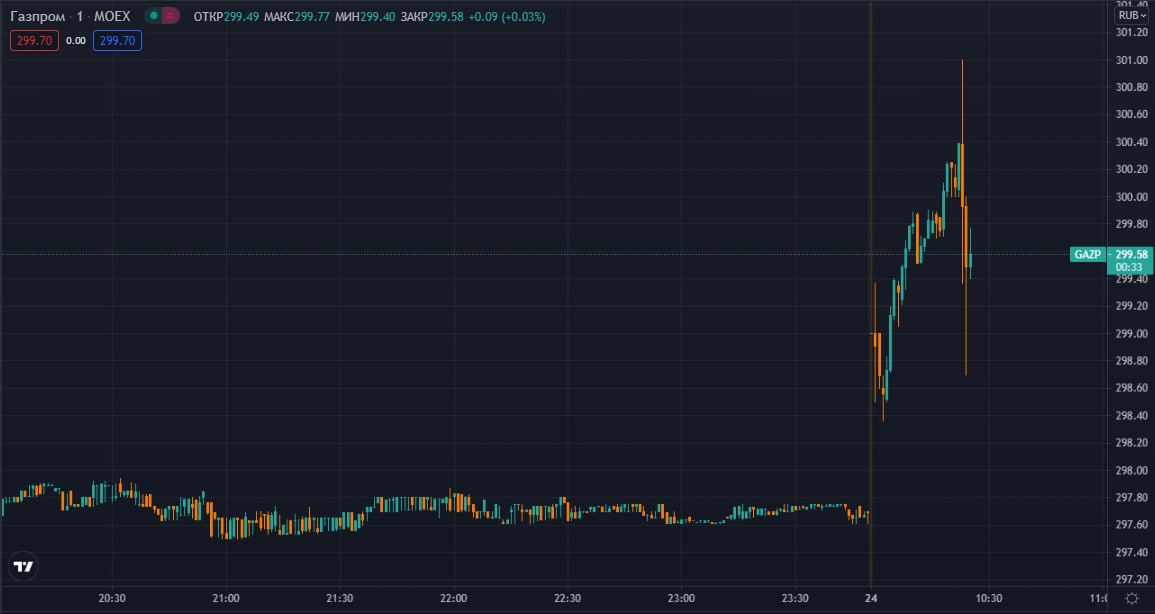Click the 297.40 price axis label

click(x=1131, y=552)
